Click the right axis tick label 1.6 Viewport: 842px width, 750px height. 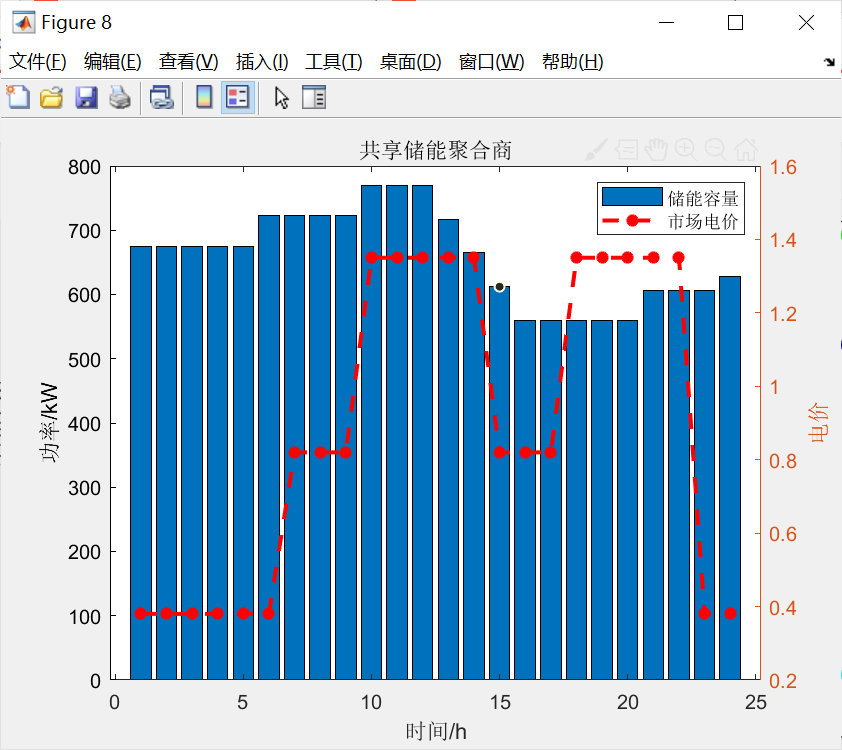(x=783, y=168)
